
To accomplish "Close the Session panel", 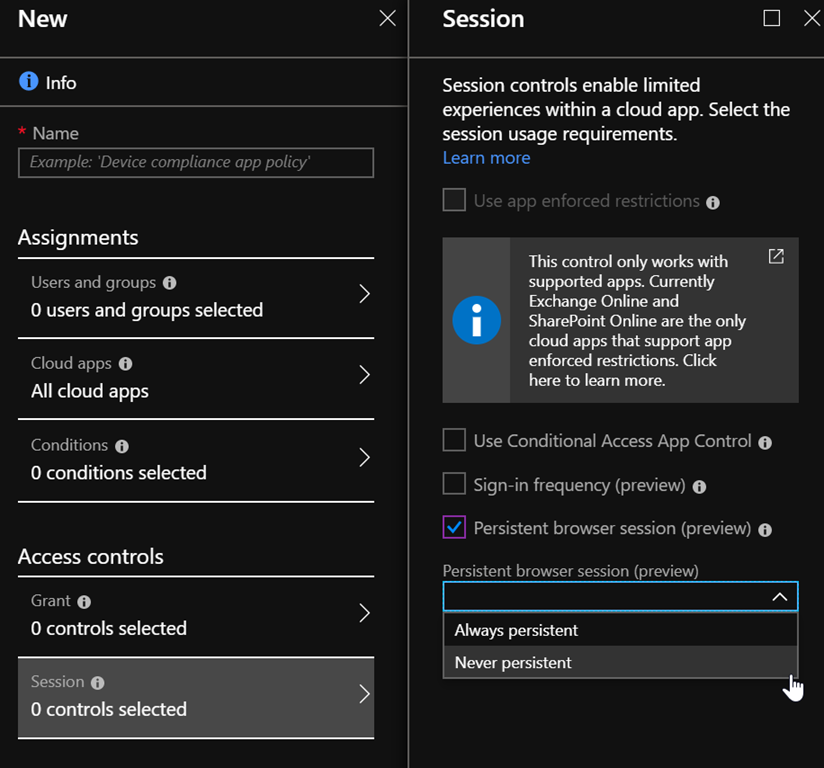I will click(812, 18).
